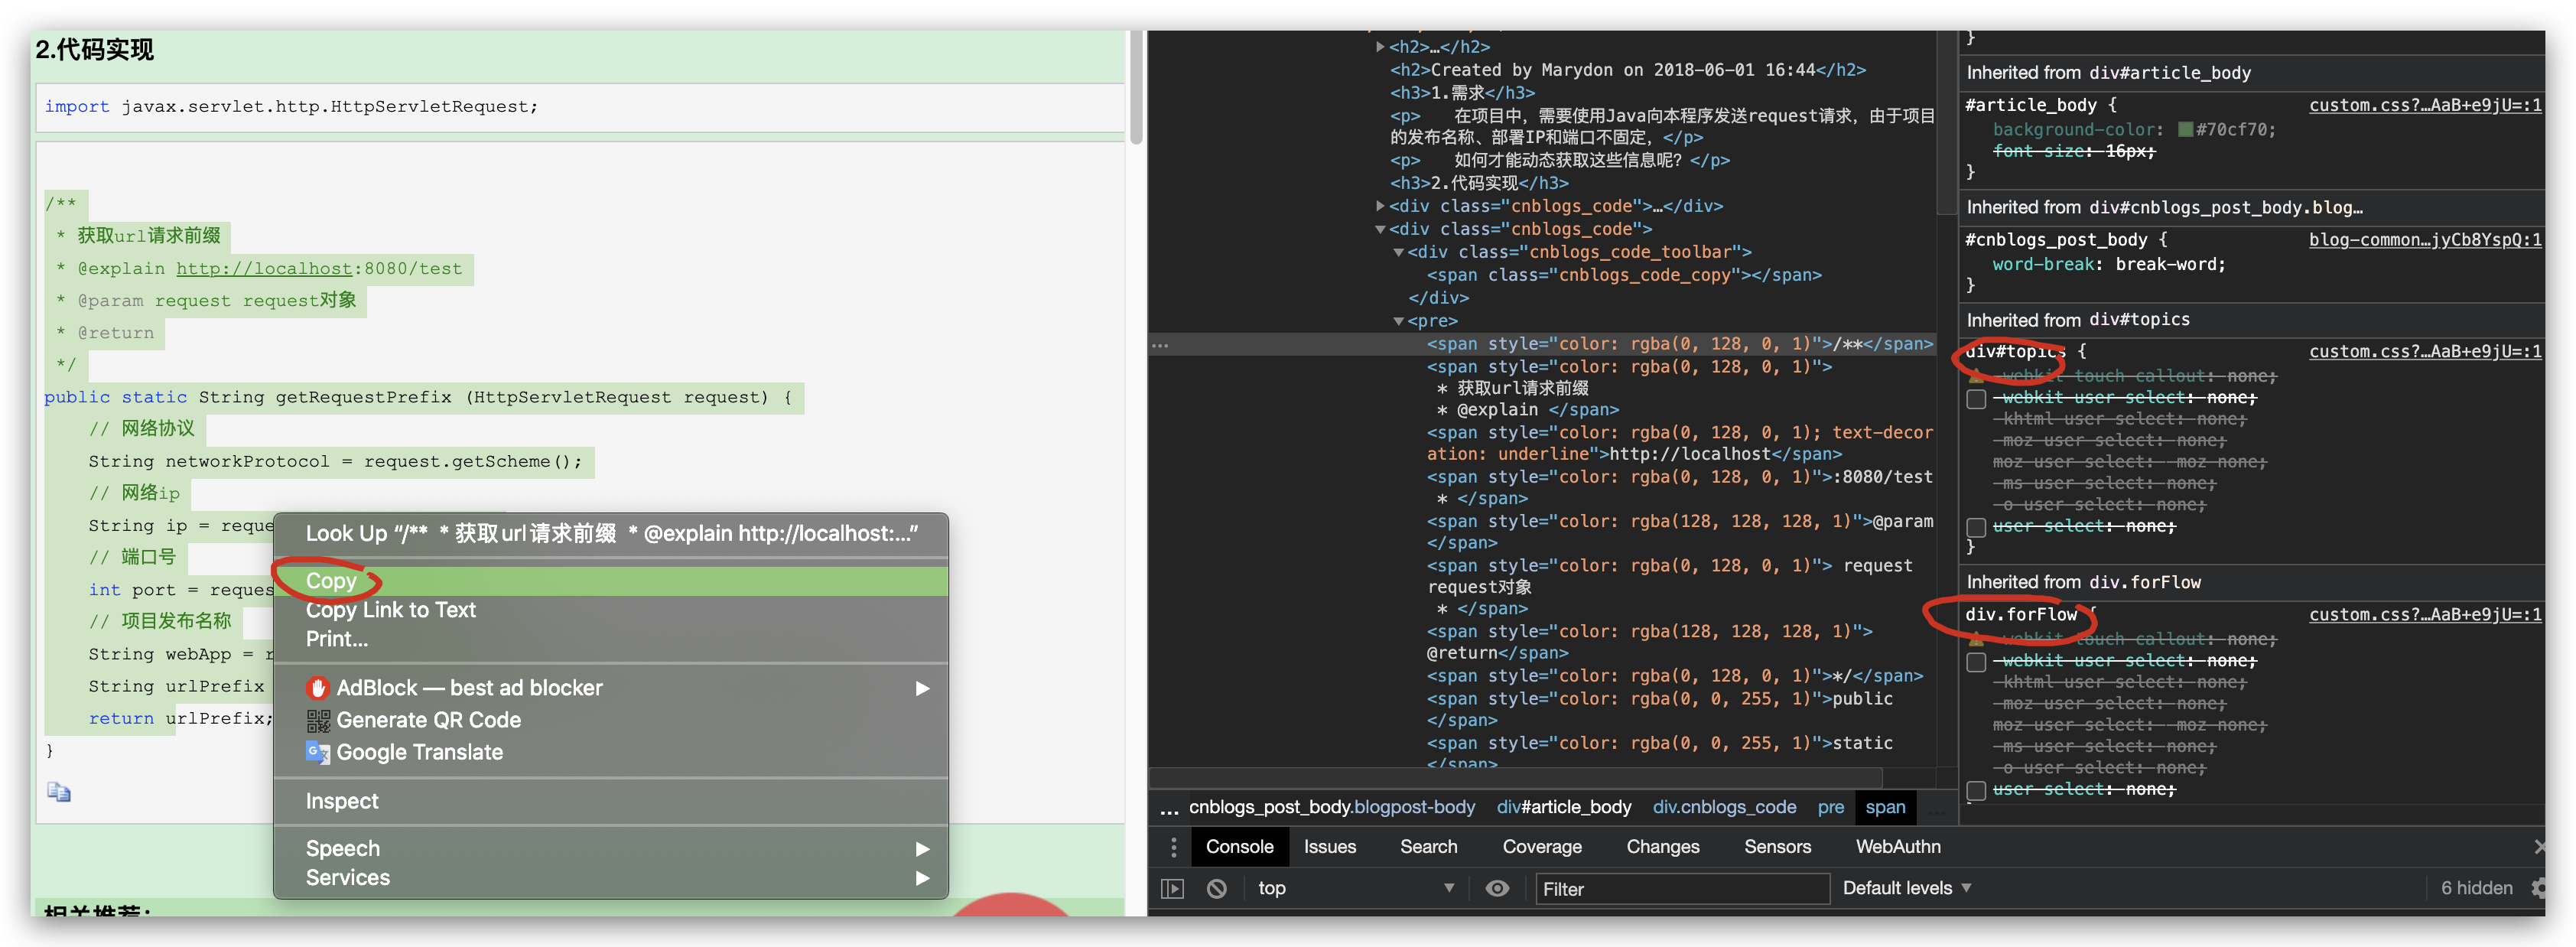
Task: Open console settings gear
Action: pyautogui.click(x=2538, y=888)
